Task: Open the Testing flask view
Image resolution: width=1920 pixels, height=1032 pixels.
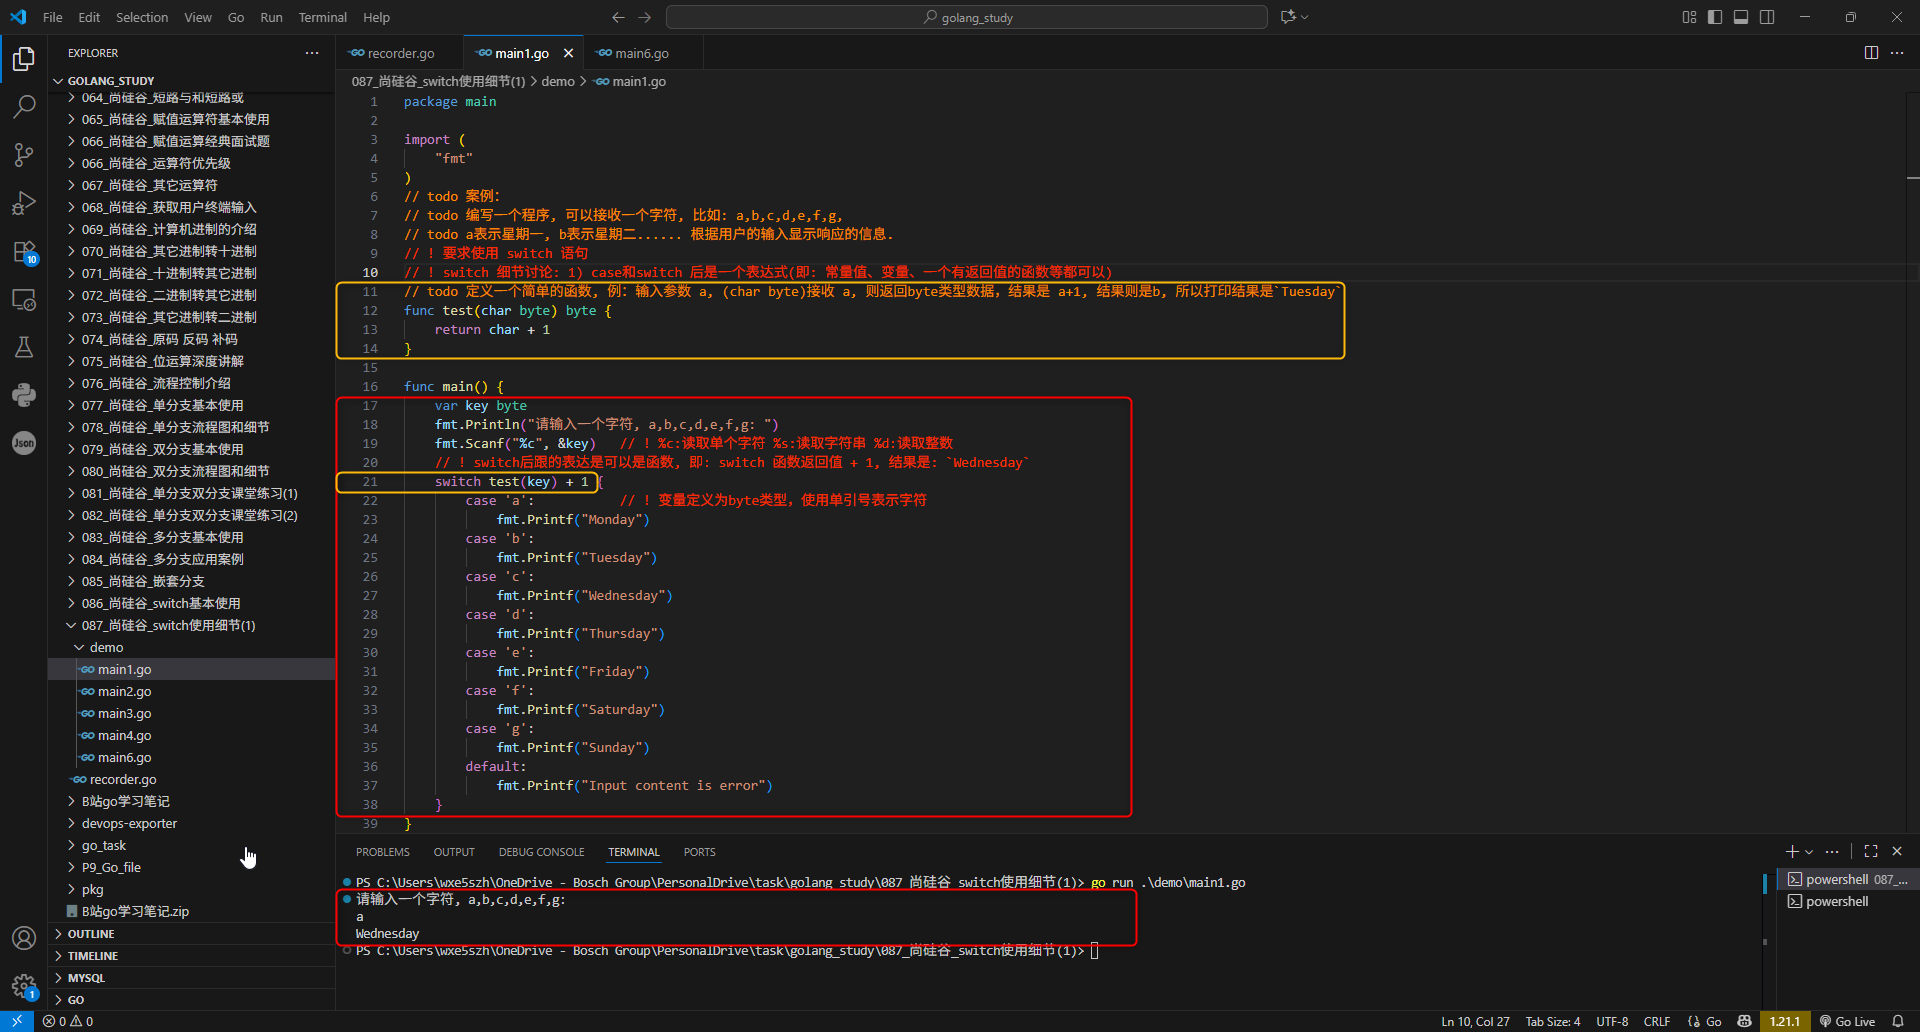Action: [x=24, y=347]
